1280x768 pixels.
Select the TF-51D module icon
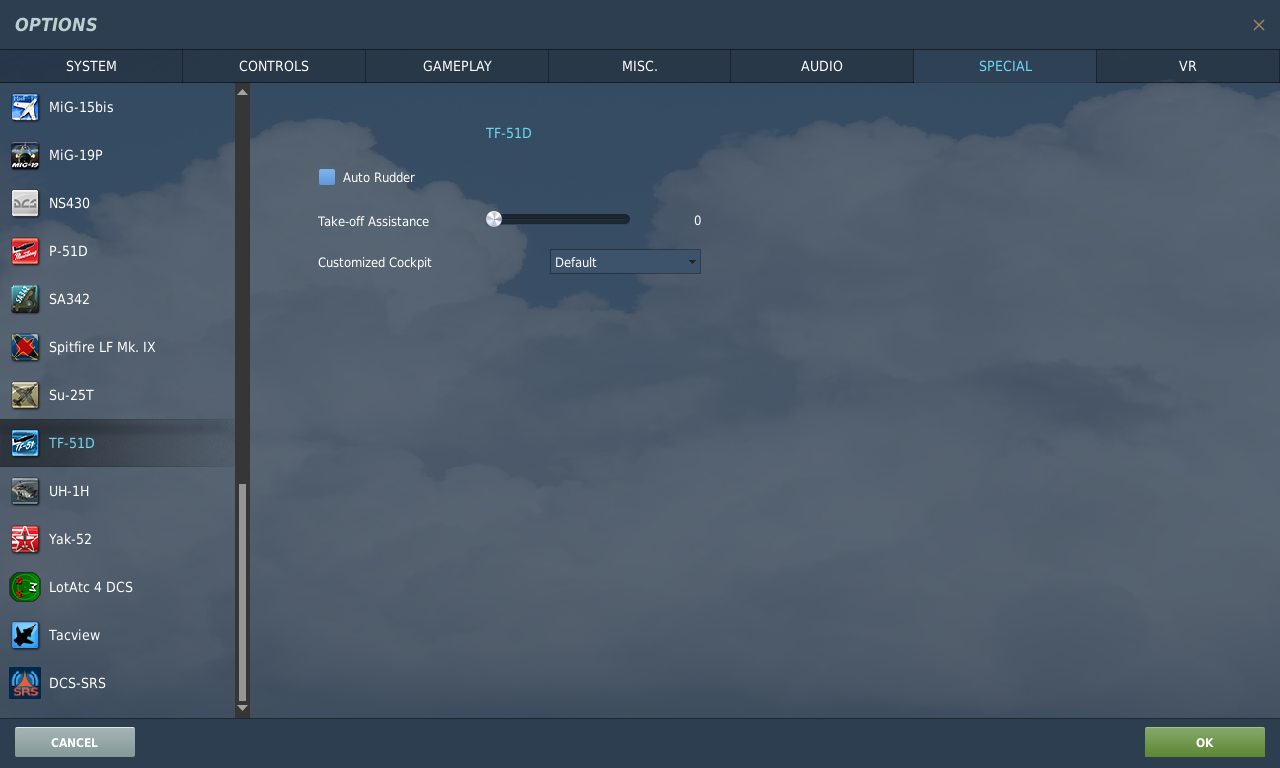25,443
